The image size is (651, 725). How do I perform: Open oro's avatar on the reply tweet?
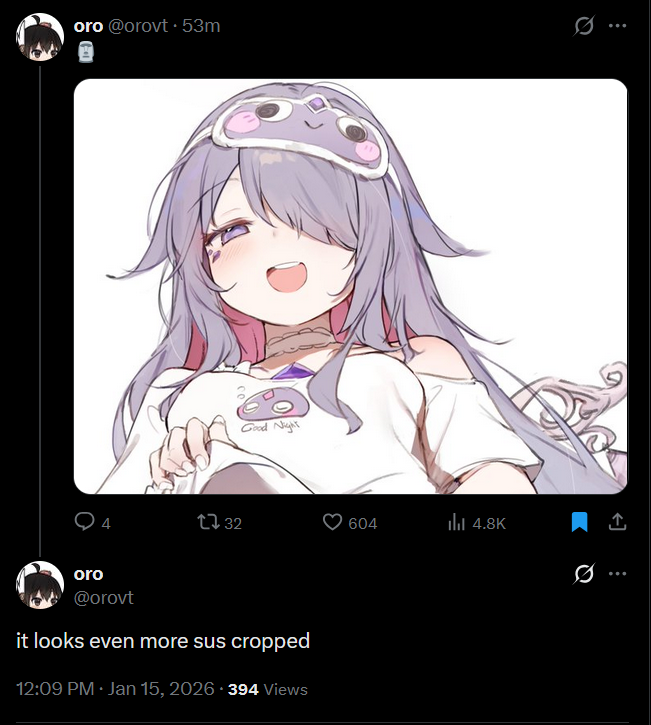(40, 585)
